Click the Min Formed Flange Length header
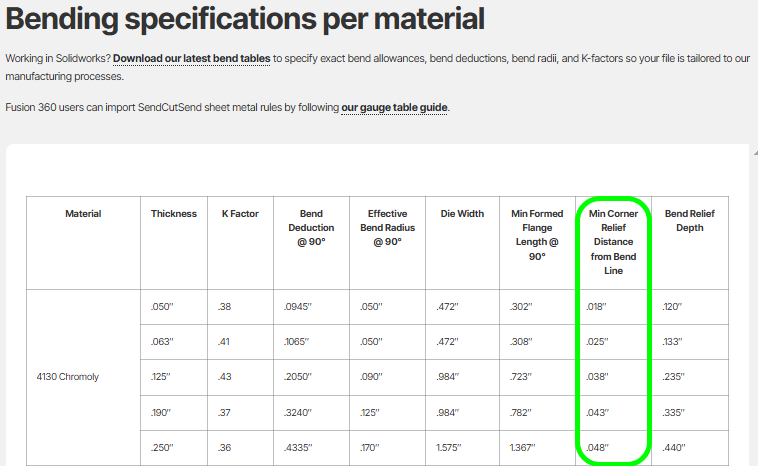Screen dimensions: 758x466 [x=537, y=234]
